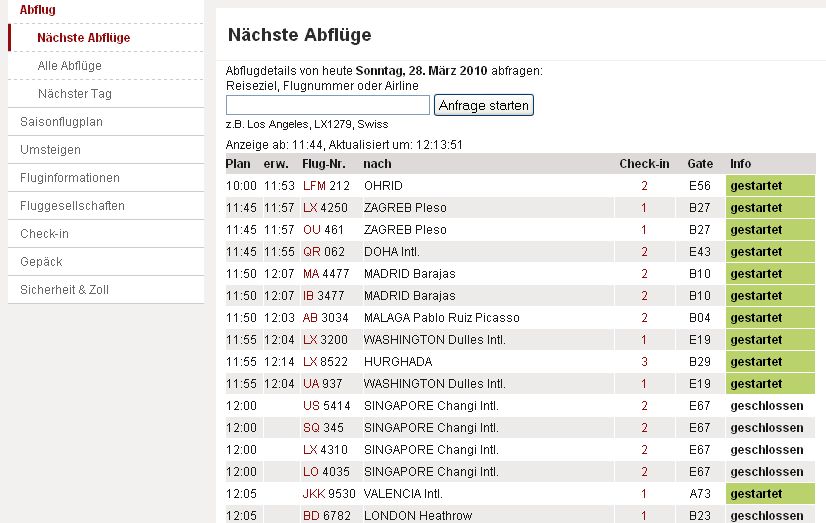Click flight BD 6782 to London Heathrow
The image size is (826, 523).
click(x=326, y=516)
